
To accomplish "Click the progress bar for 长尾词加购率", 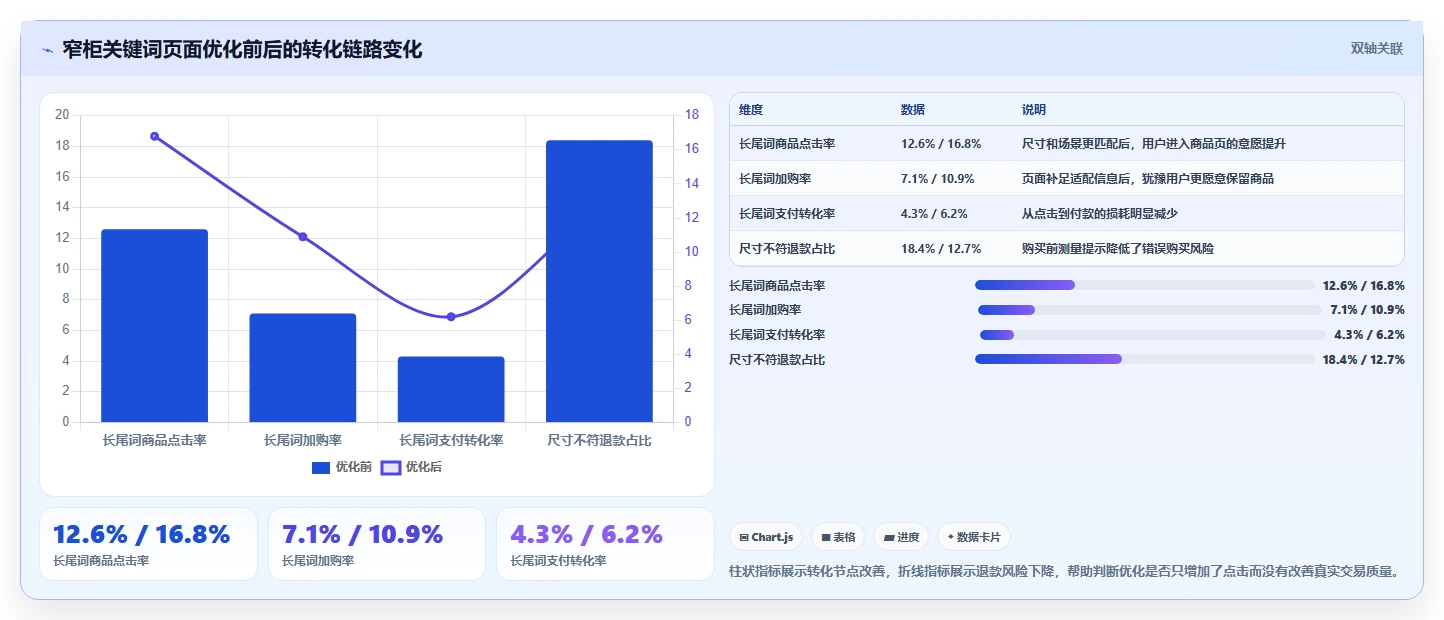I will (1150, 310).
